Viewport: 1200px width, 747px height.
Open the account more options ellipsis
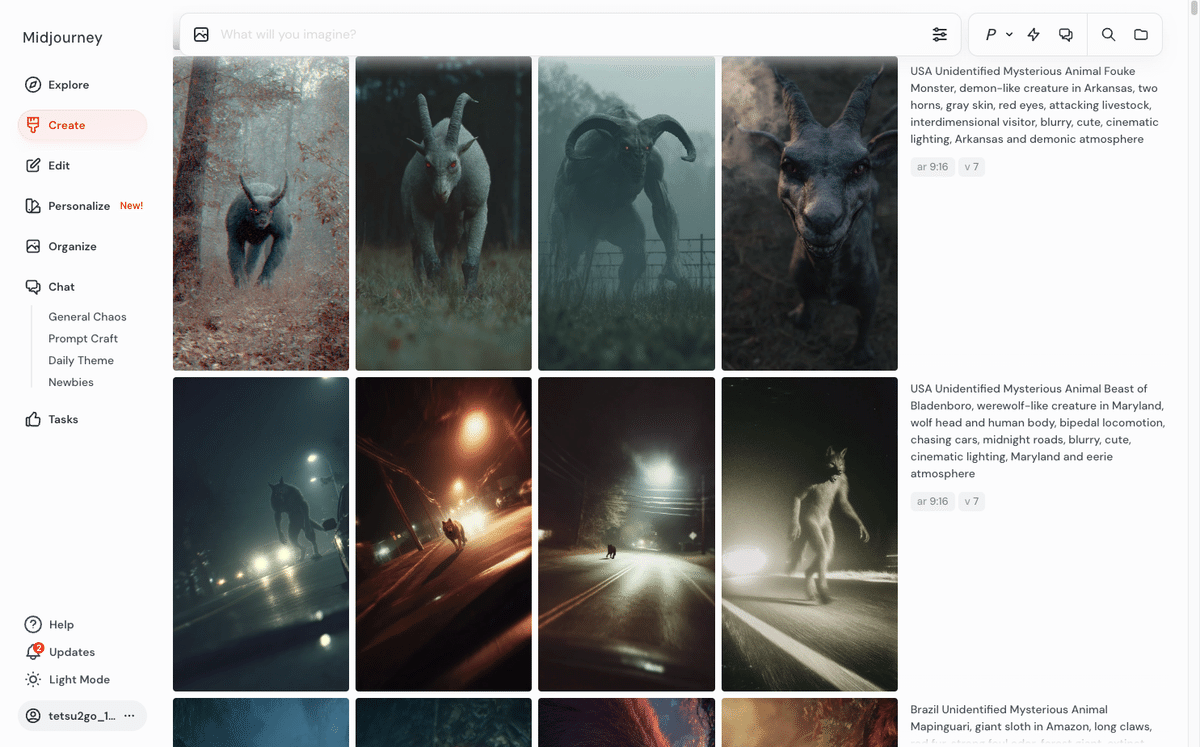coord(129,716)
